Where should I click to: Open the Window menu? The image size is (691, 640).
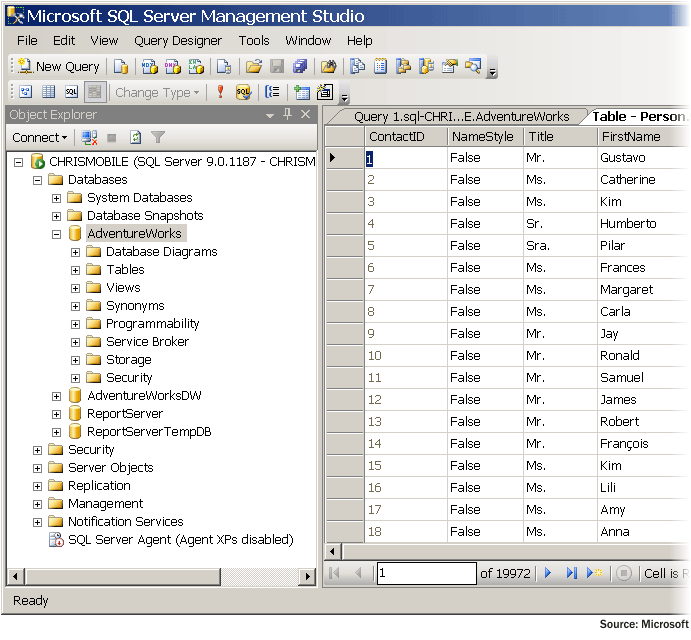pyautogui.click(x=308, y=41)
